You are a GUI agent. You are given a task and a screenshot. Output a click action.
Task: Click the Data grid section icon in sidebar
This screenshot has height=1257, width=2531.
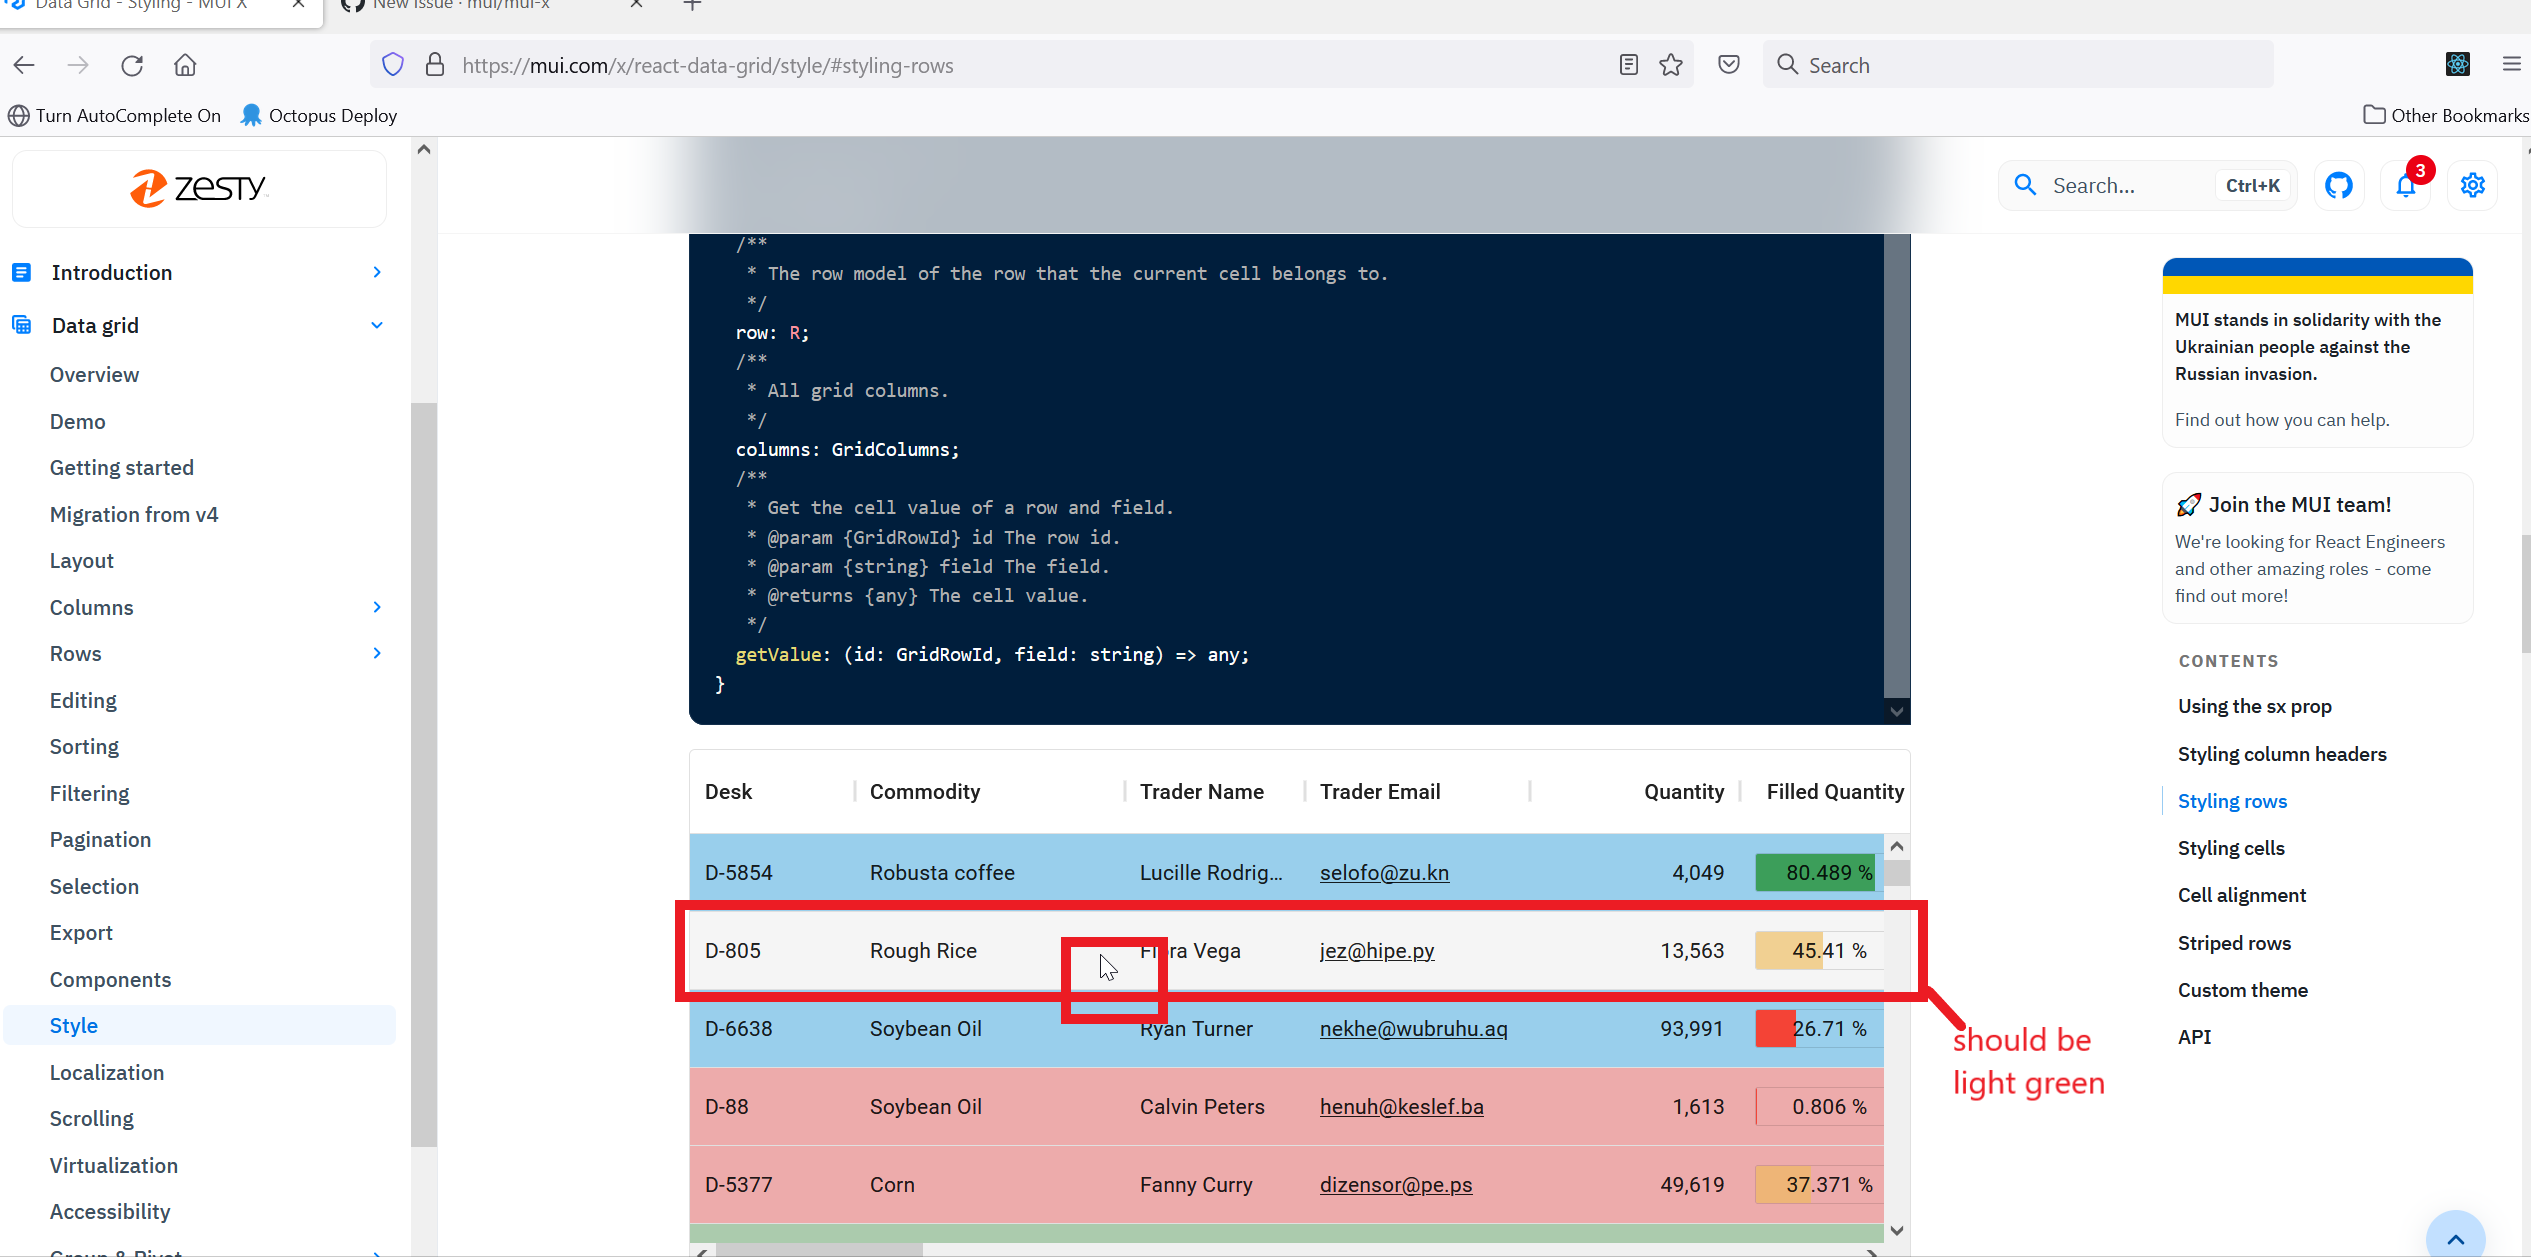[22, 324]
